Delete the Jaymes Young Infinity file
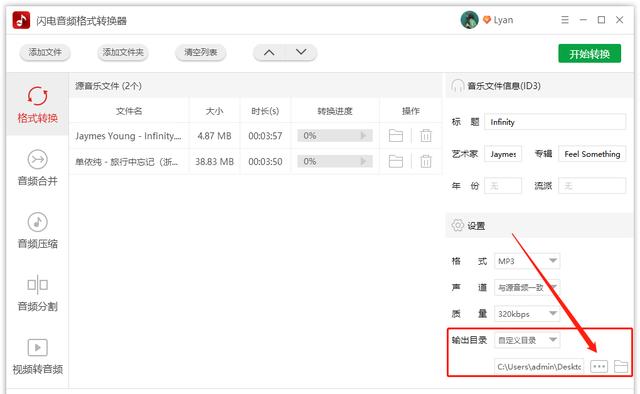 pyautogui.click(x=426, y=136)
